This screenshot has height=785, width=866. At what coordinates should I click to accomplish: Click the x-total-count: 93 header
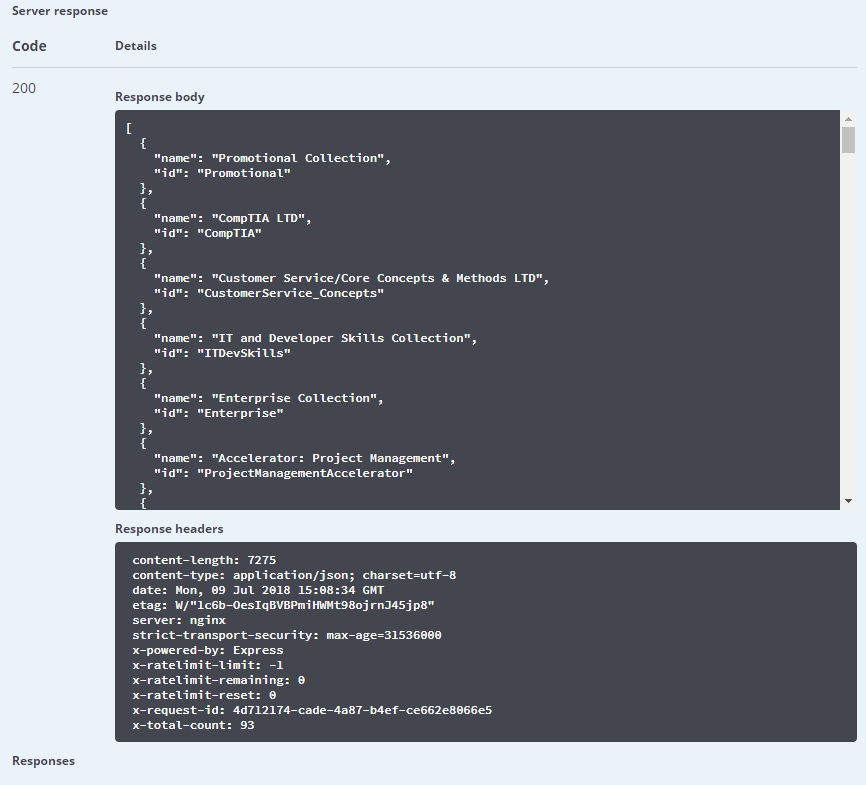(x=194, y=725)
